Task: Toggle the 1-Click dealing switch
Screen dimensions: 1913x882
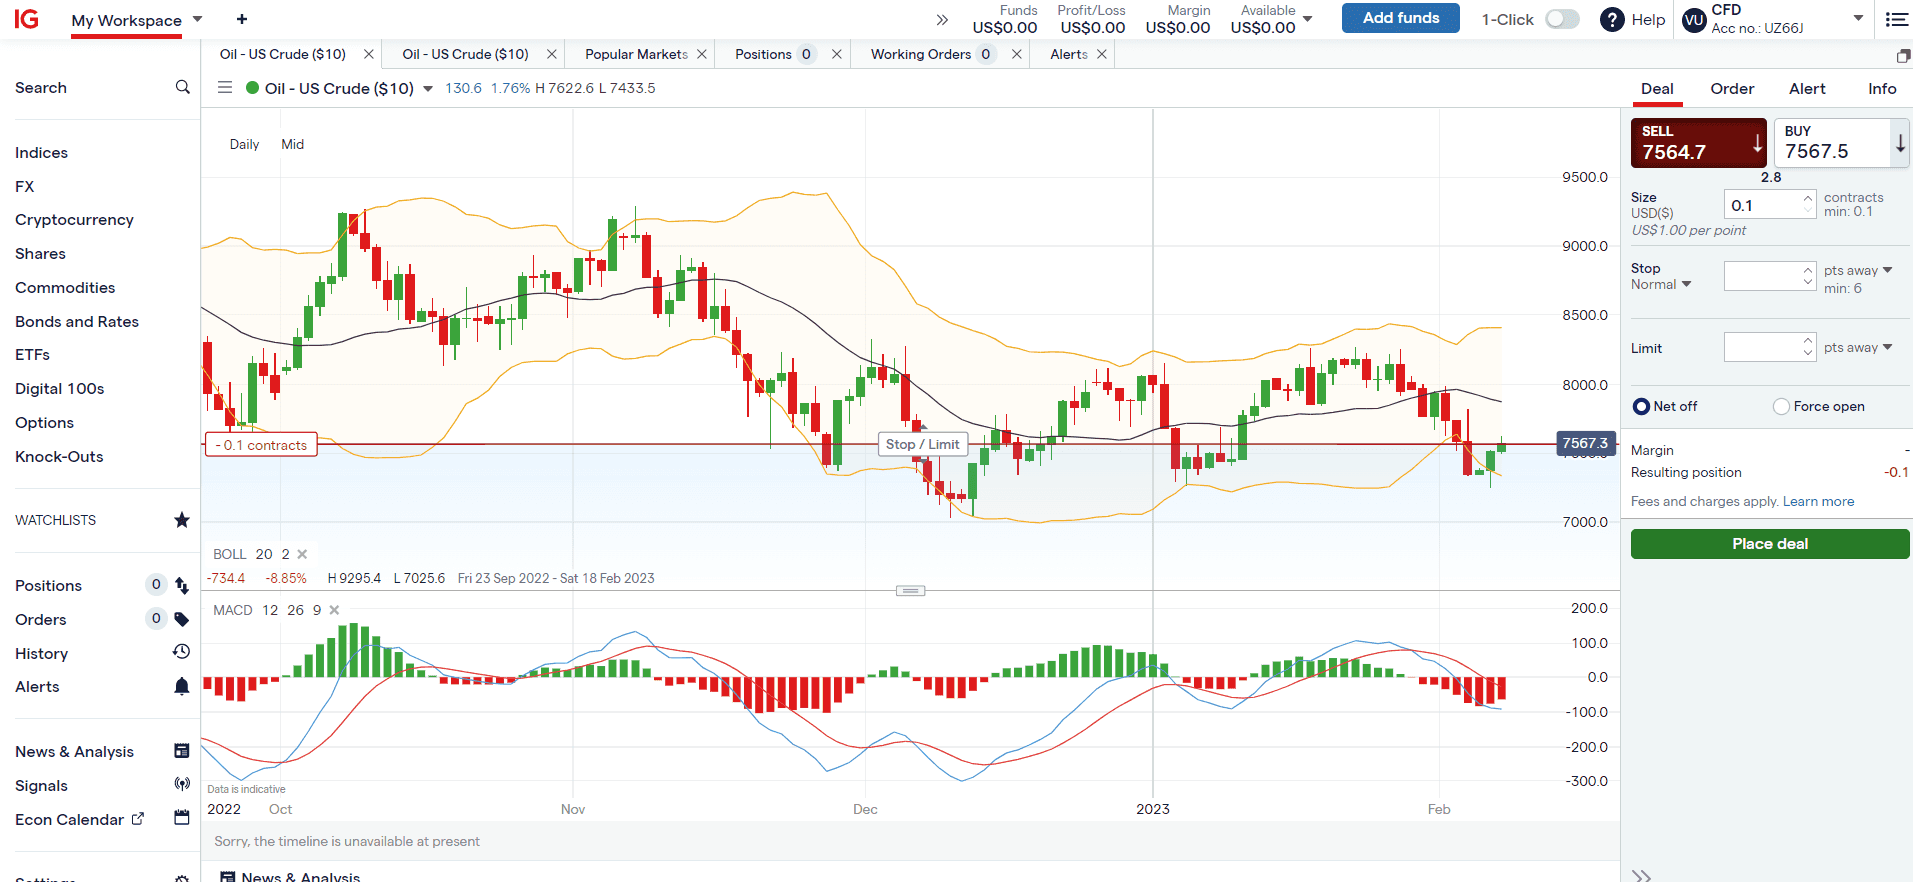Action: pos(1562,19)
